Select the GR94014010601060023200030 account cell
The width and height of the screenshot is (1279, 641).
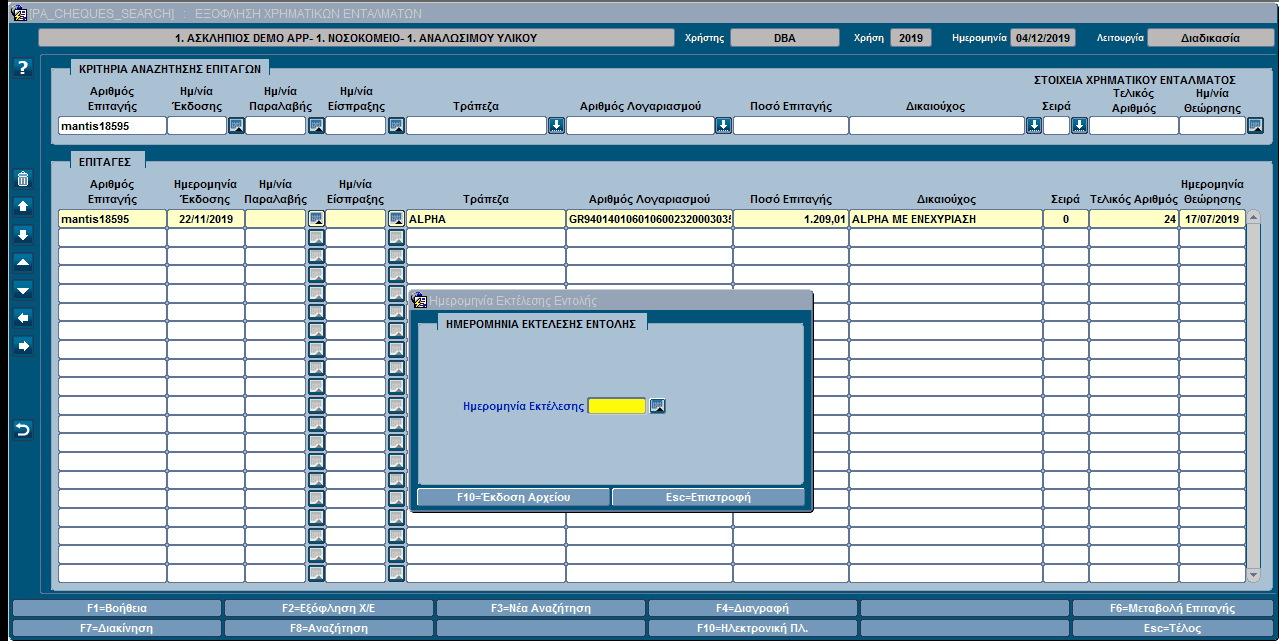coord(649,219)
